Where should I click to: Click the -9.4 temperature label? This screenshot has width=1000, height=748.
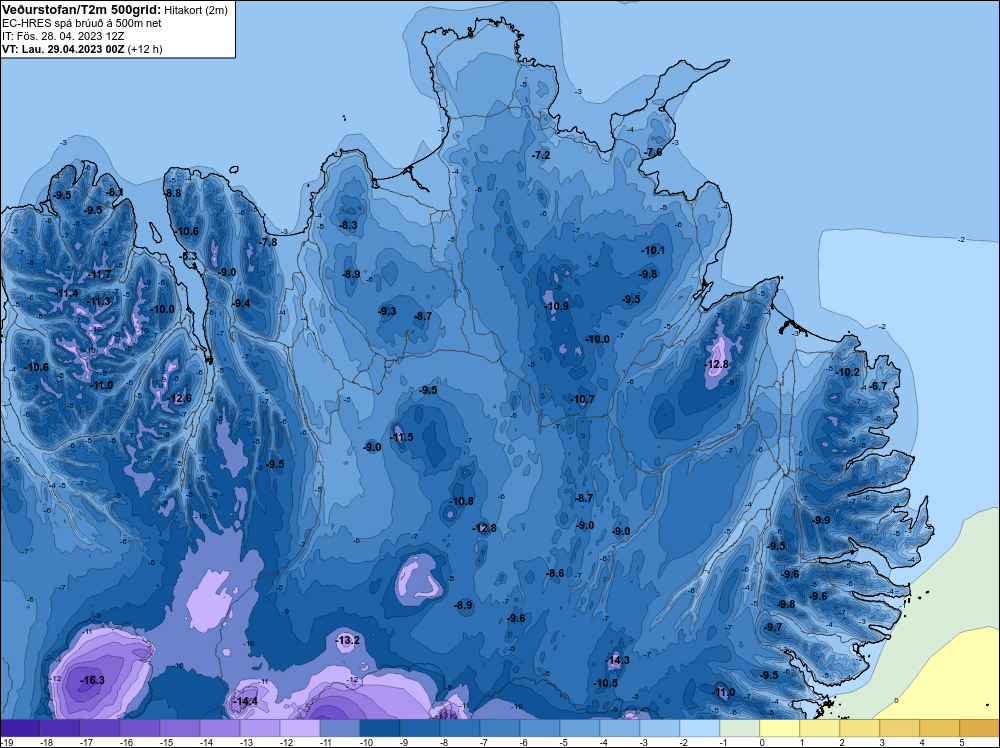242,304
